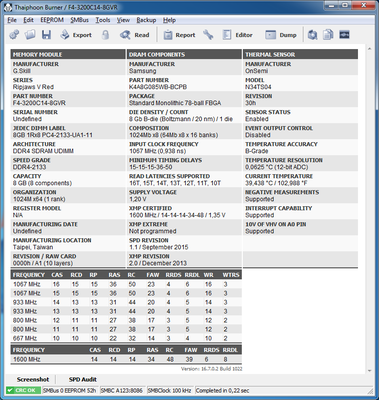Click the Open file folder icon
This screenshot has height=400, width=379.
point(30,35)
